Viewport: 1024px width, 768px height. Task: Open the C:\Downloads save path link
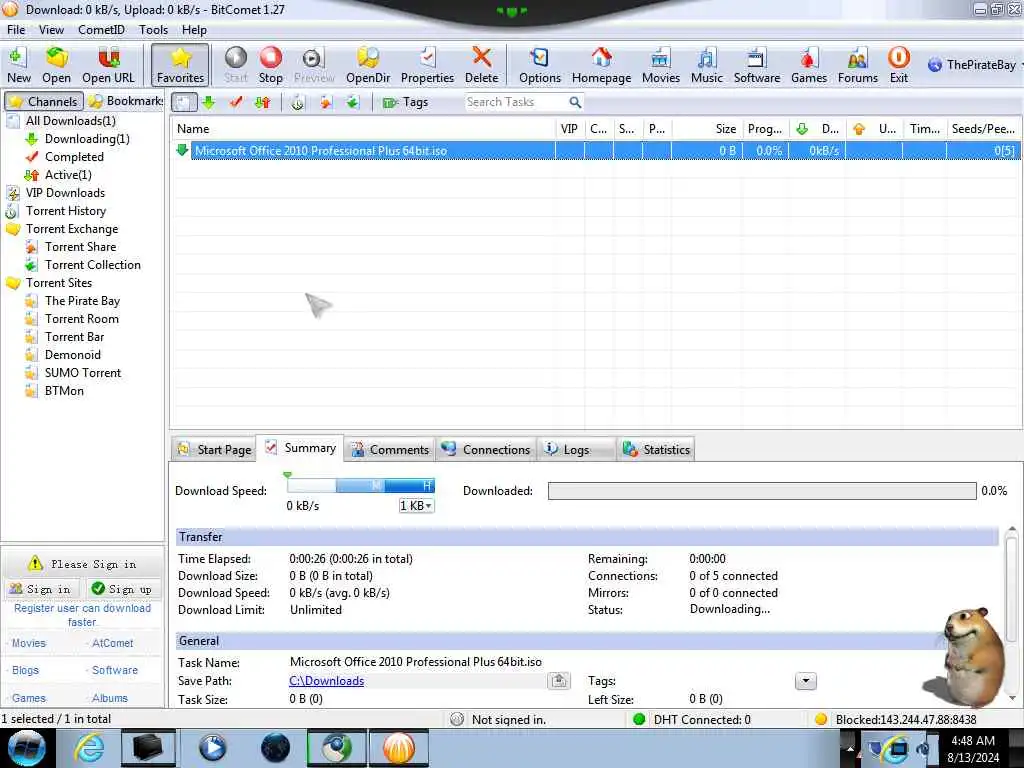pyautogui.click(x=327, y=680)
